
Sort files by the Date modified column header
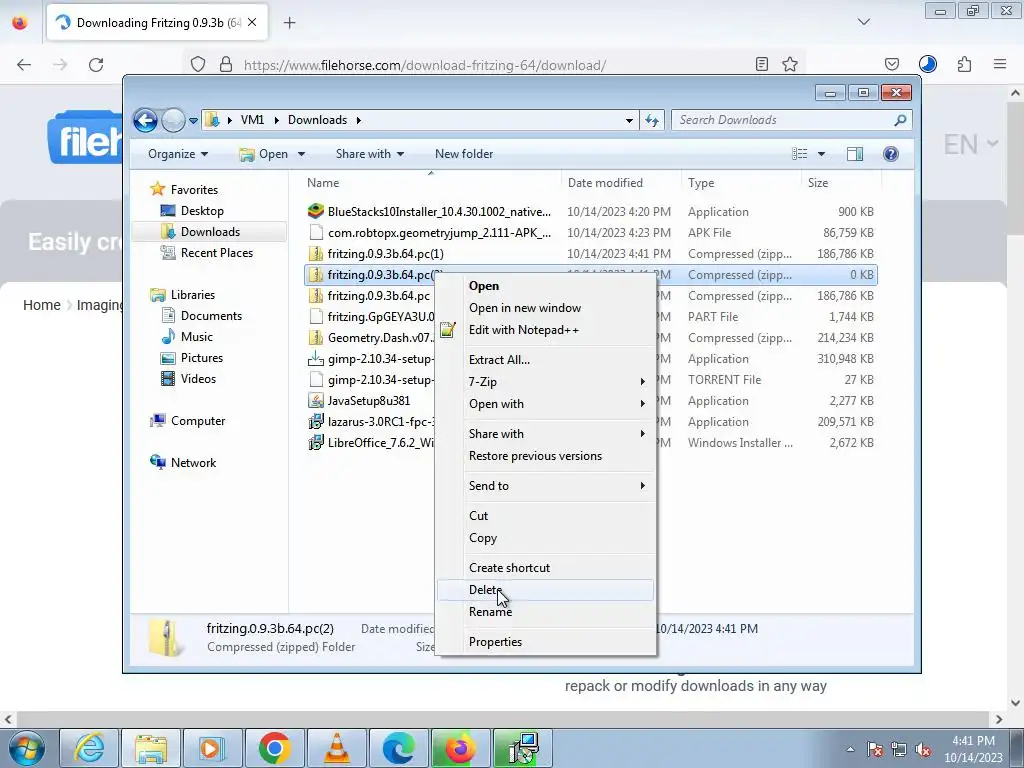[x=620, y=183]
